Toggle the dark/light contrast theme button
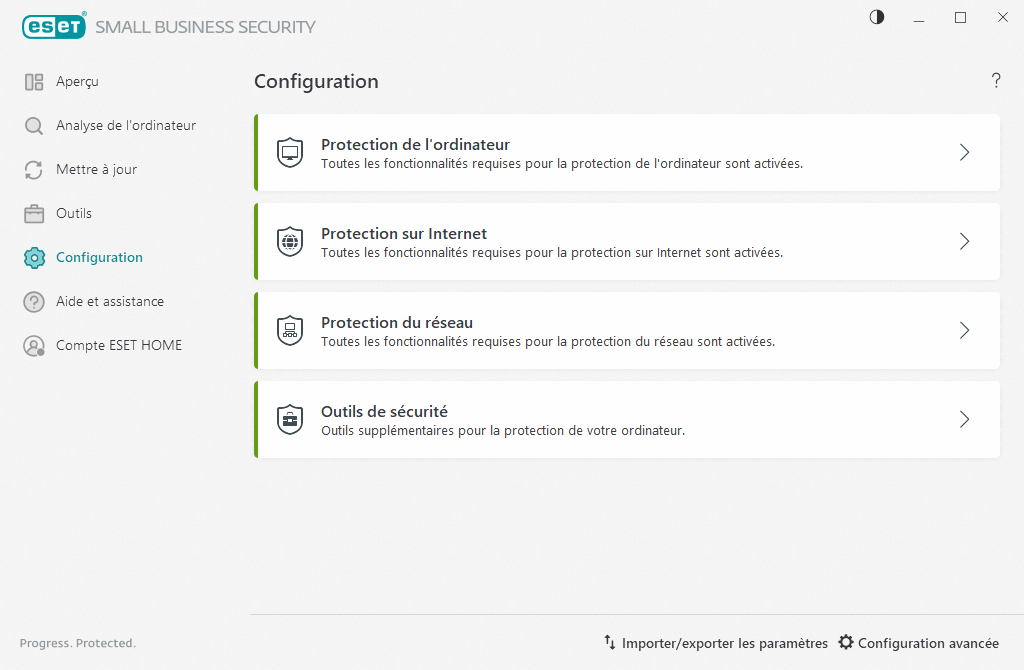 point(877,17)
